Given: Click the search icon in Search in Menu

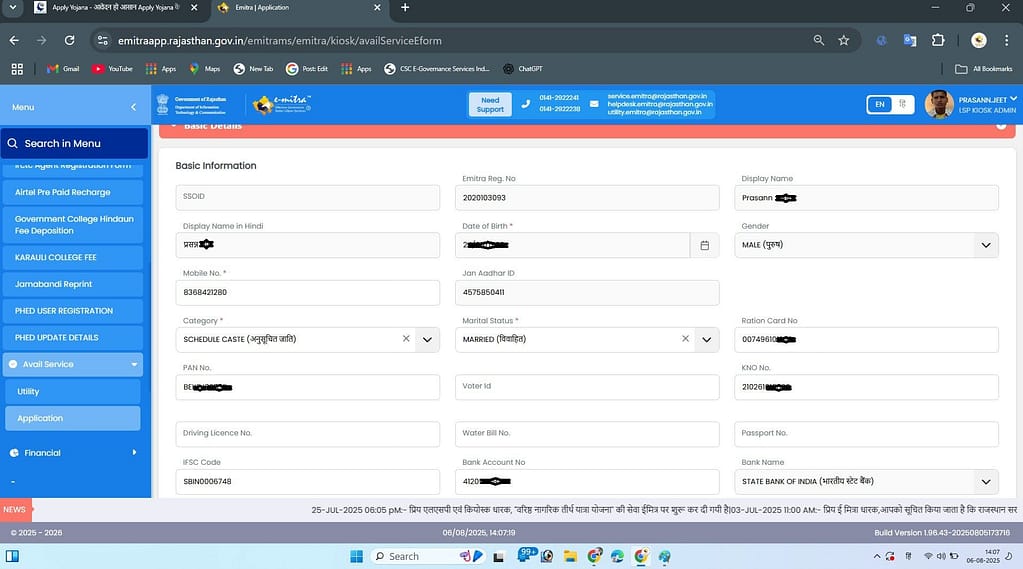Looking at the screenshot, I should coord(13,144).
